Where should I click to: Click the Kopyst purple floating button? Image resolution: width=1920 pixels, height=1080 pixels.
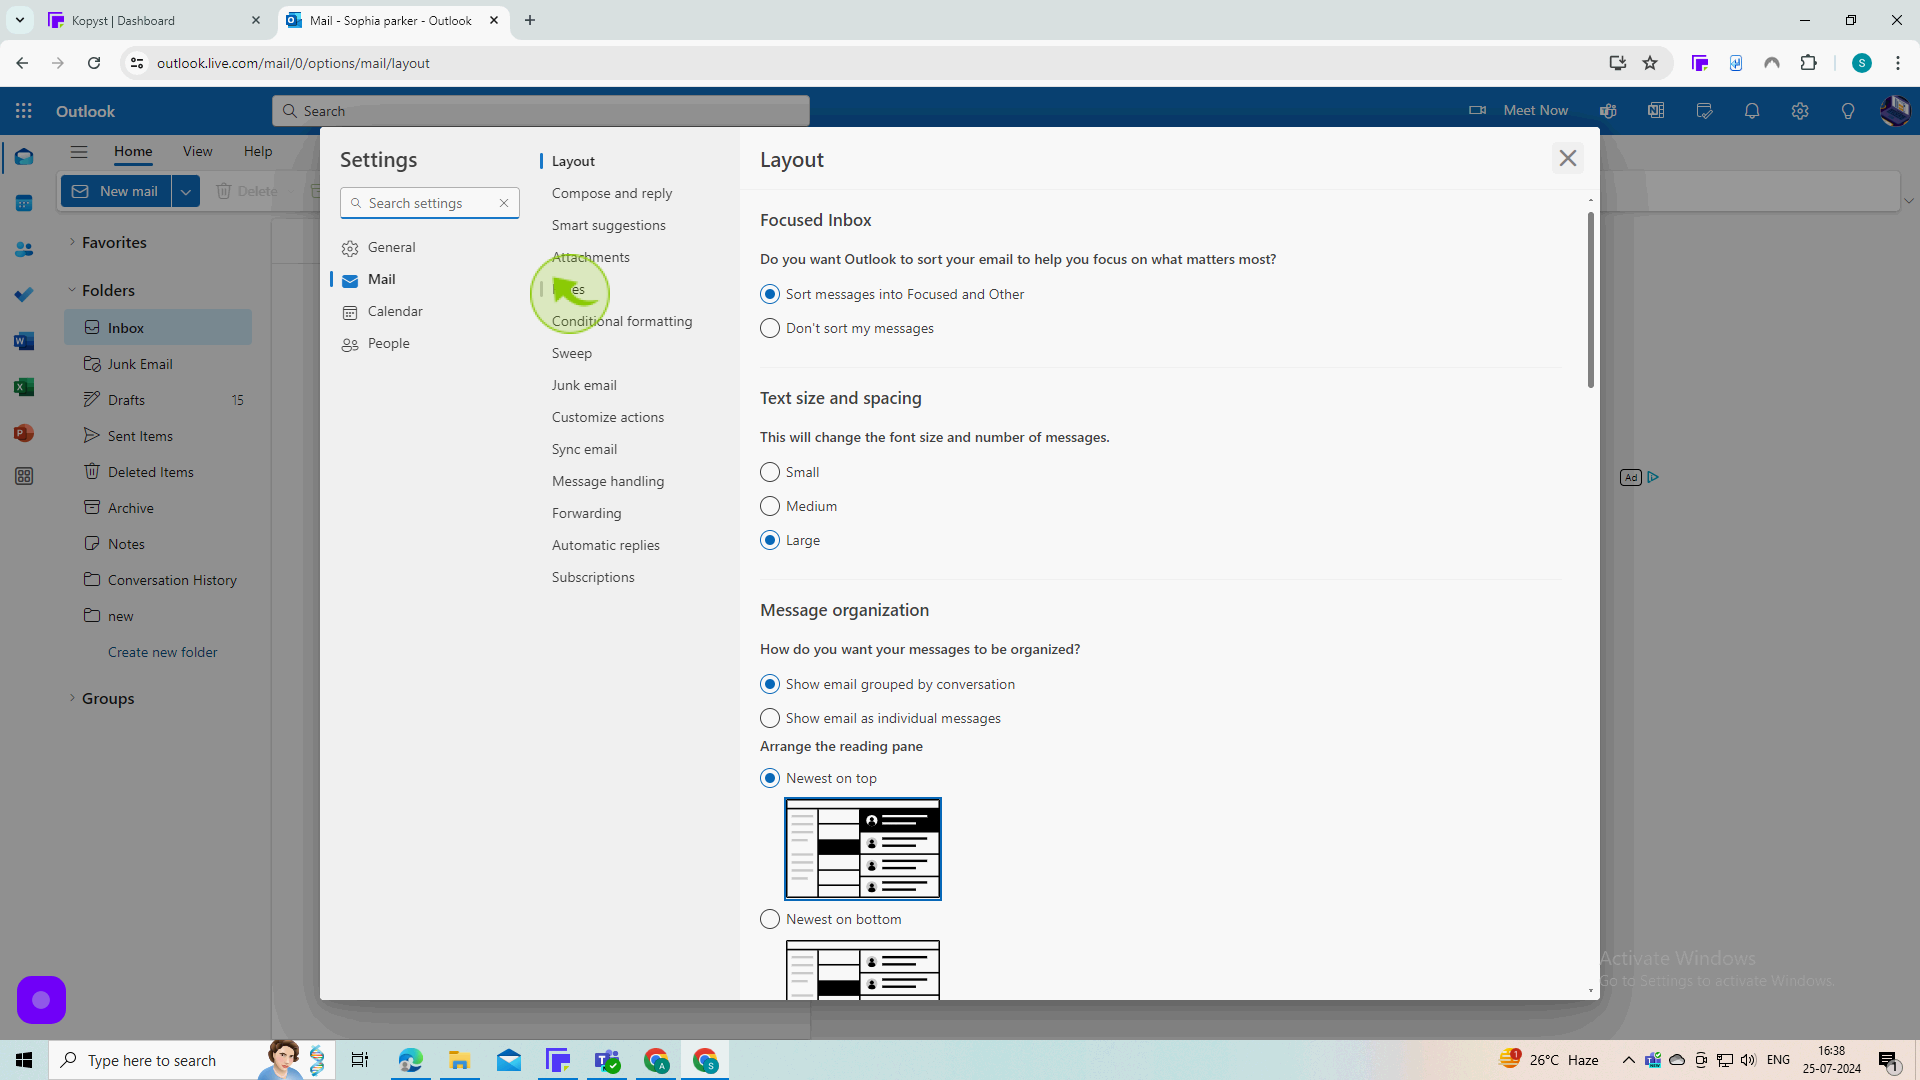pyautogui.click(x=41, y=1000)
